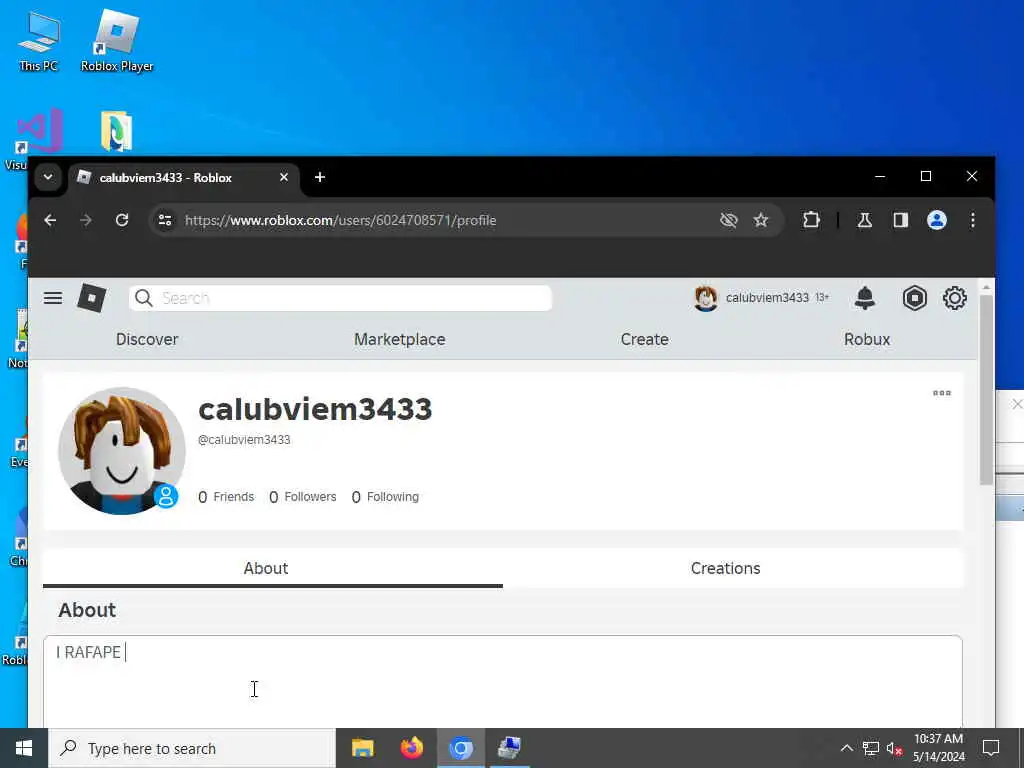
Task: Open the Discover menu item
Action: (x=147, y=340)
